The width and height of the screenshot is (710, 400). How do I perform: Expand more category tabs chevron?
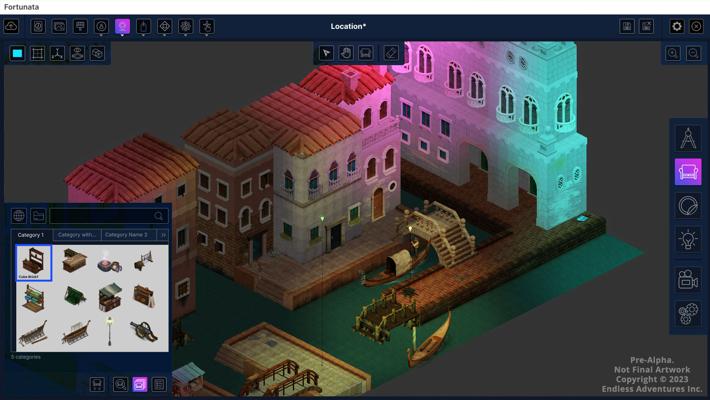[163, 235]
